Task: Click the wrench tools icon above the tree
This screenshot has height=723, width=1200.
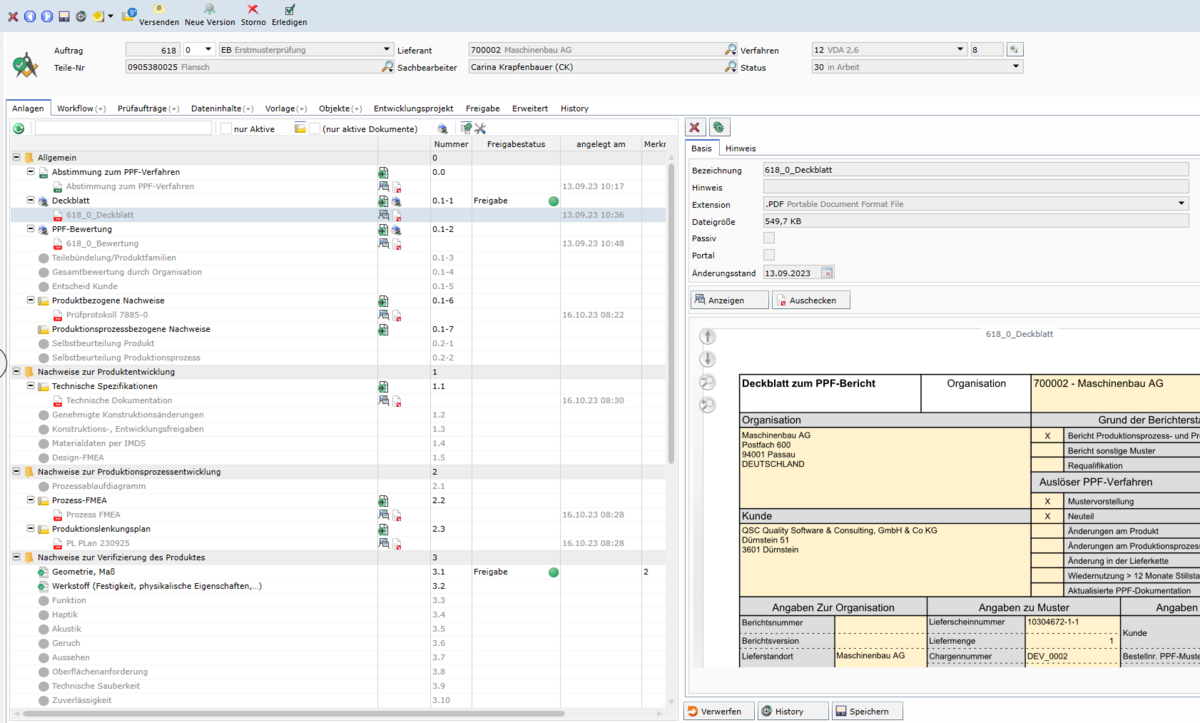Action: [x=480, y=128]
